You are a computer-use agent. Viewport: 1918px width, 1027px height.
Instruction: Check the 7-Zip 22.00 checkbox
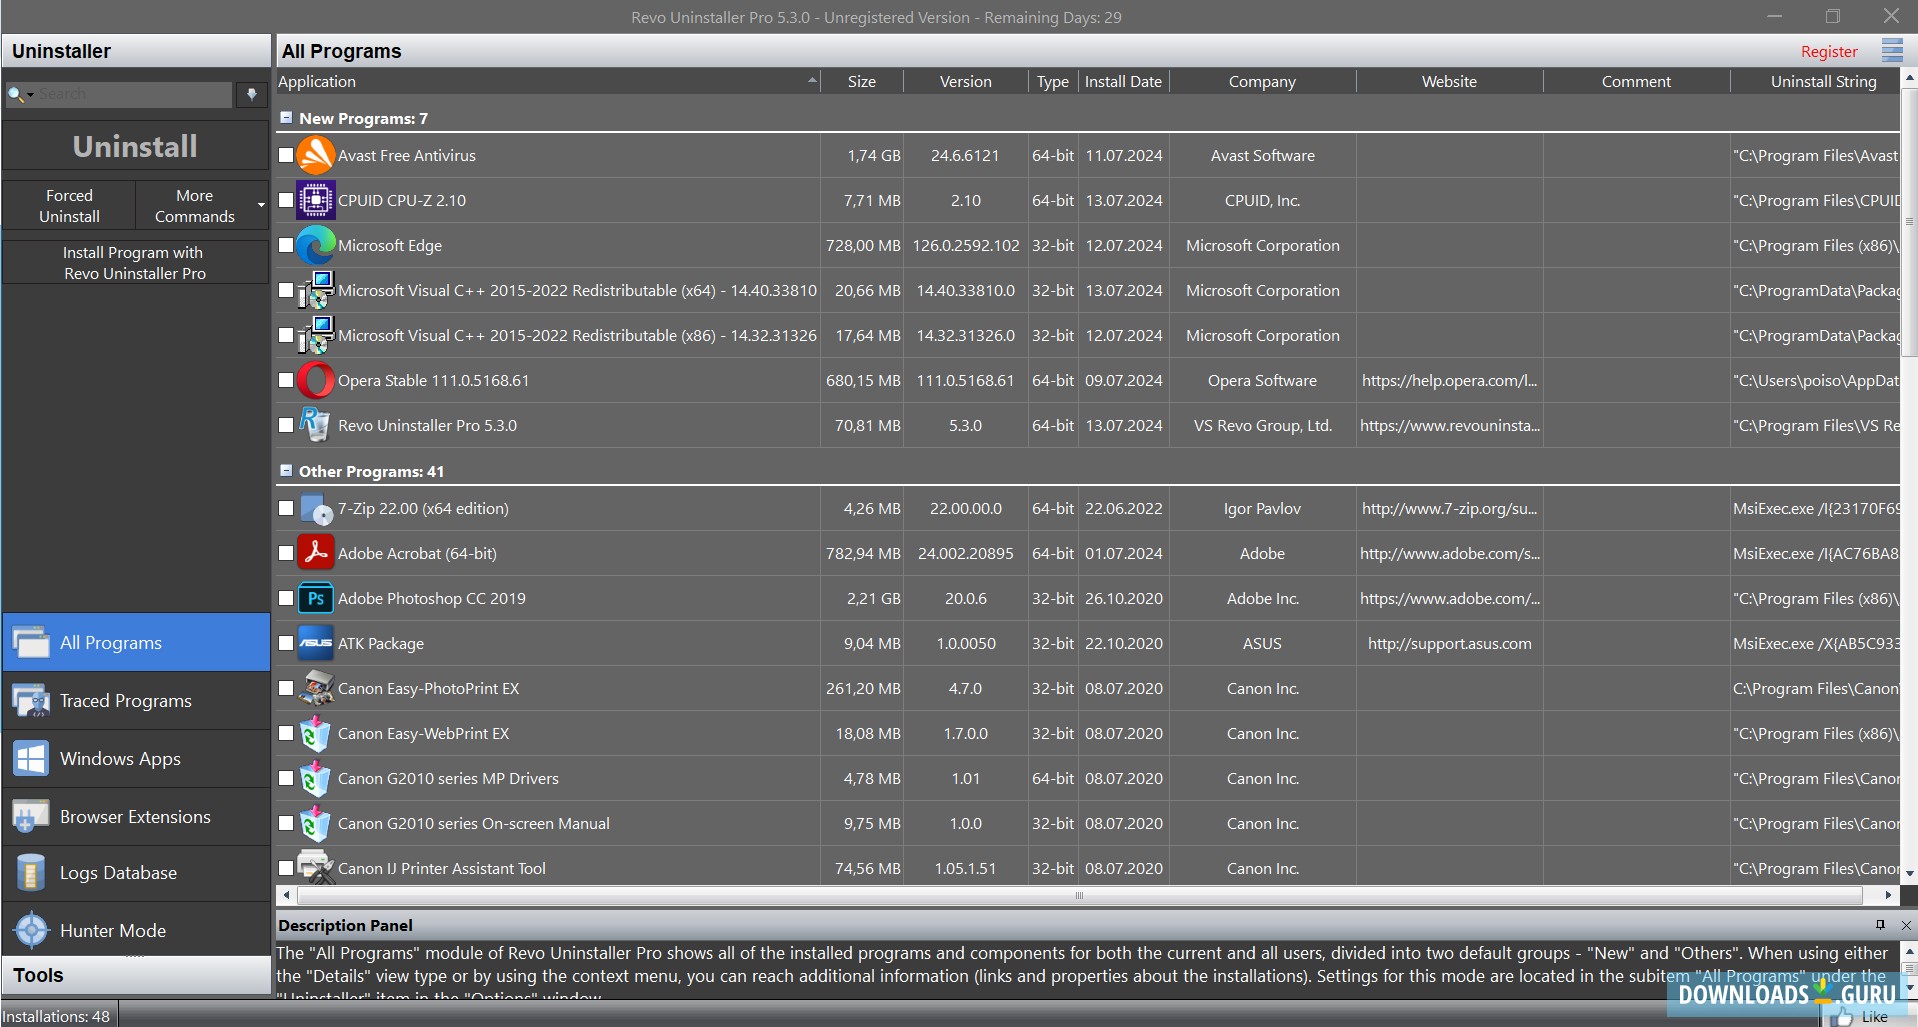pos(286,508)
